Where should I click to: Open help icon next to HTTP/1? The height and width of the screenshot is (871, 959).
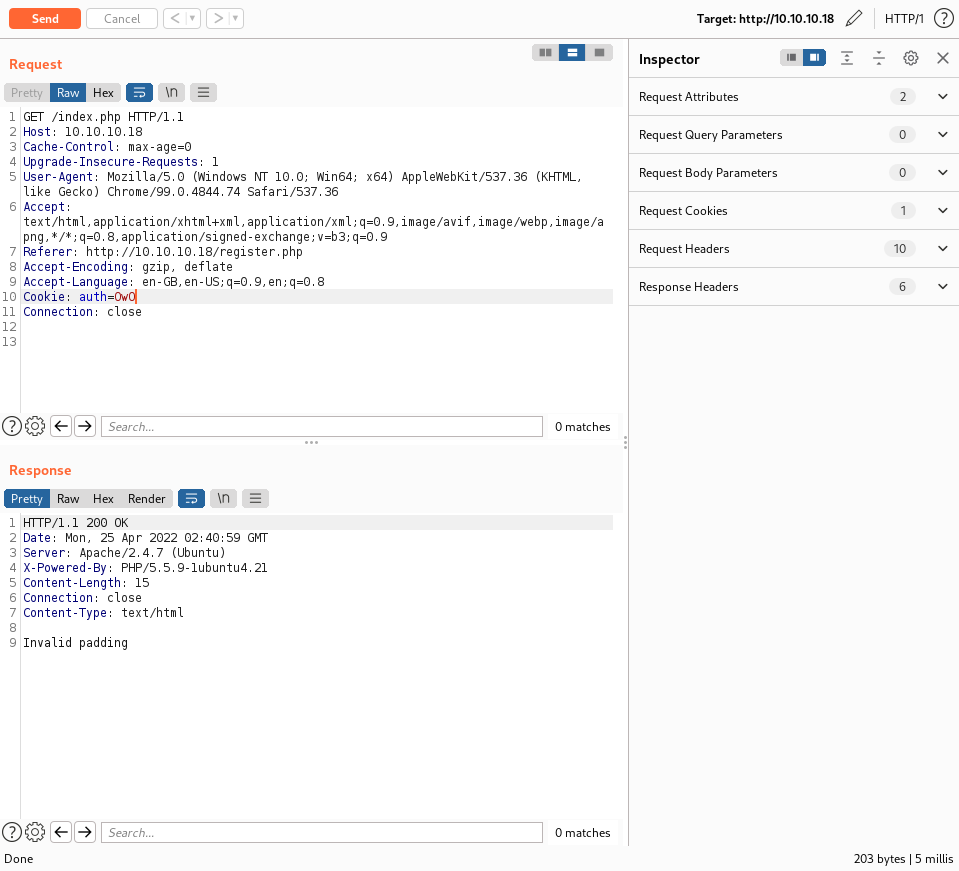tap(942, 19)
